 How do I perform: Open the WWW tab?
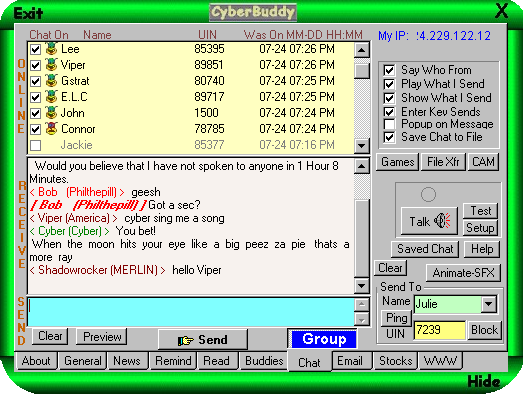440,361
